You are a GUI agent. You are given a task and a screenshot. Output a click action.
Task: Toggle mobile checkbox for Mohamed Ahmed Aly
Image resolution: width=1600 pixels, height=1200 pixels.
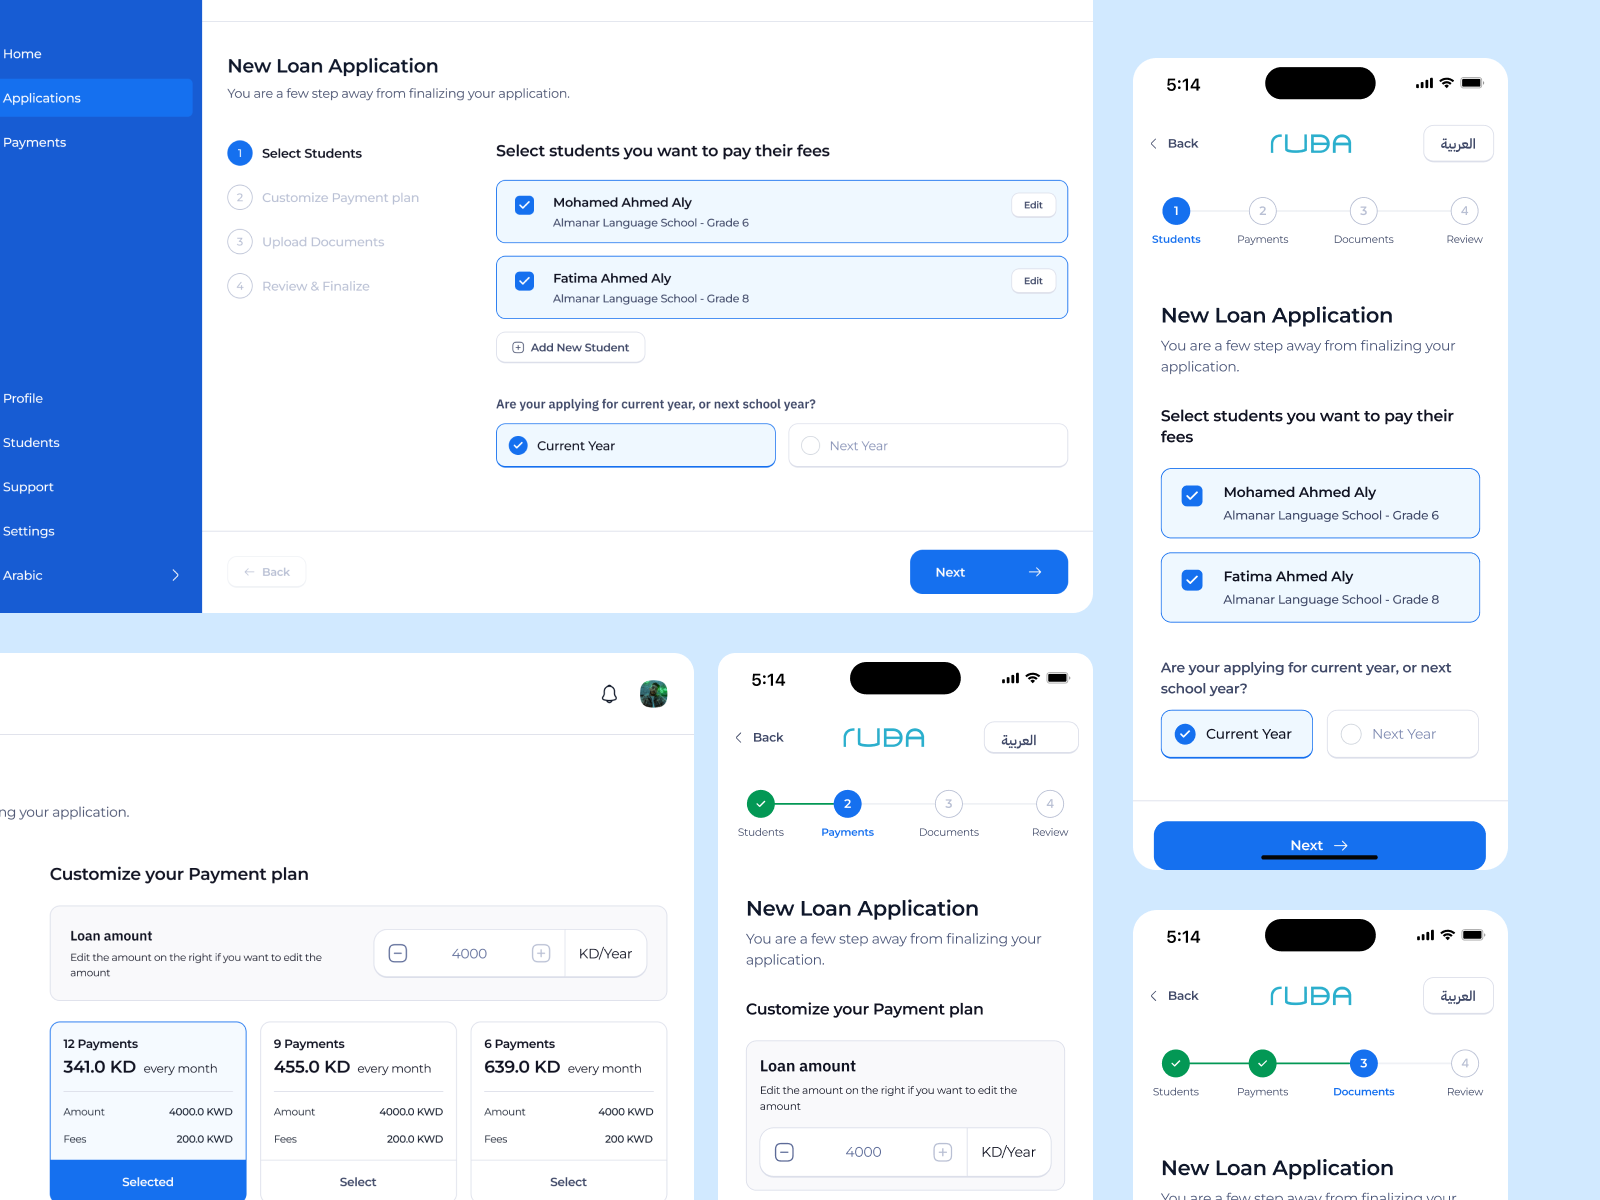1192,496
